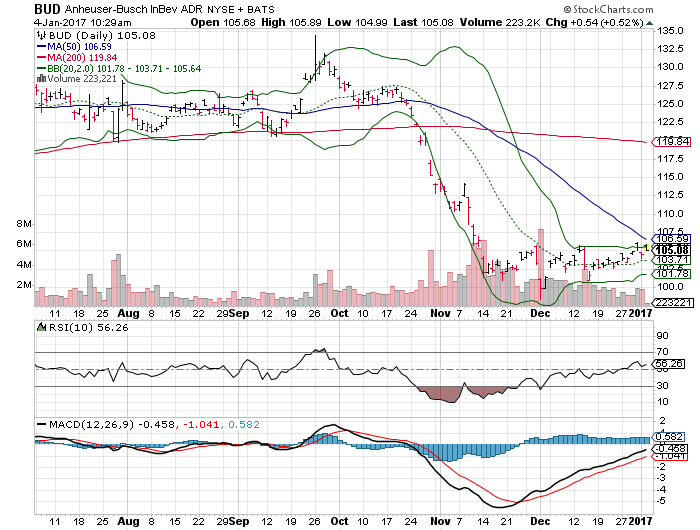The width and height of the screenshot is (700, 530).
Task: Click the blue 0.582 histogram tag on axis
Action: [668, 437]
